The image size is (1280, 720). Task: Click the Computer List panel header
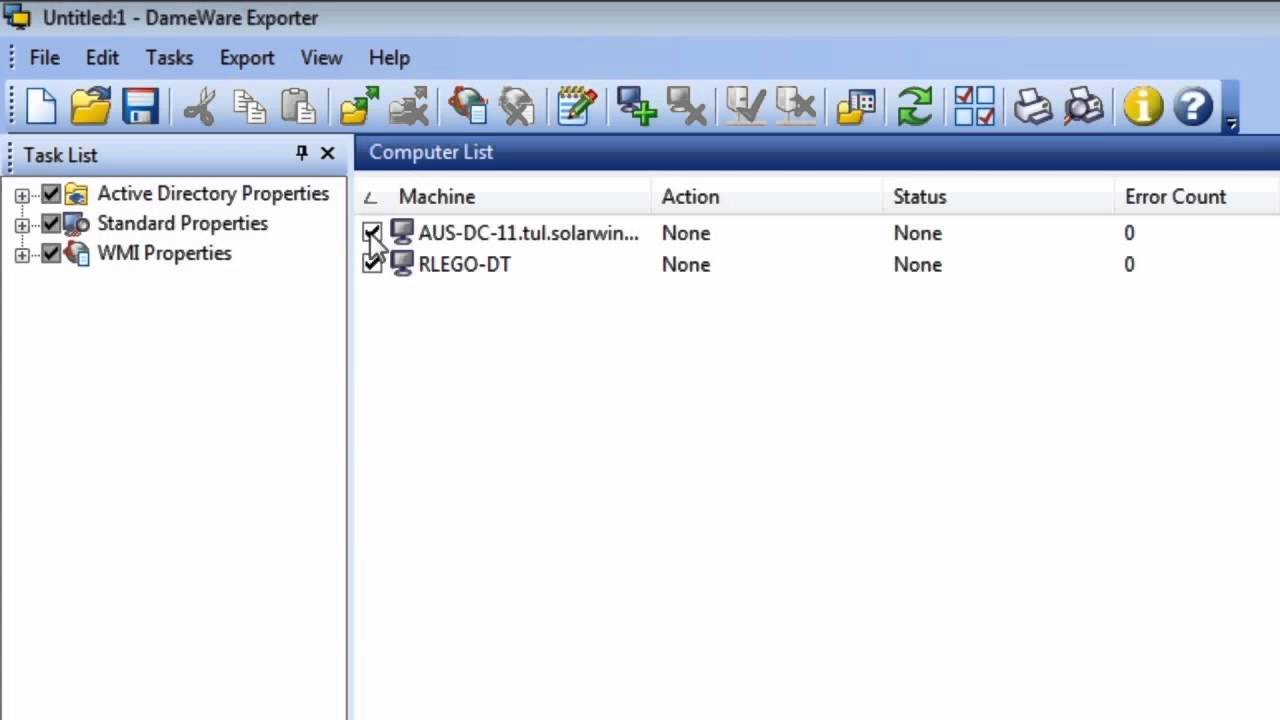tap(817, 152)
